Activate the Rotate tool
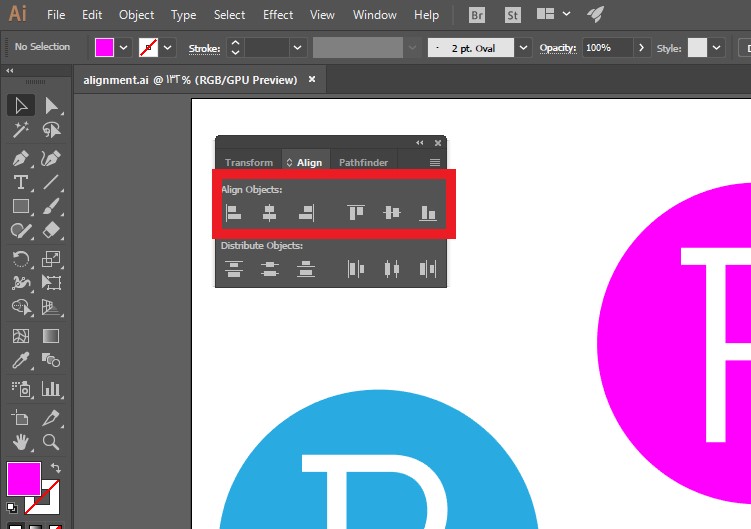This screenshot has height=529, width=751. (x=21, y=259)
